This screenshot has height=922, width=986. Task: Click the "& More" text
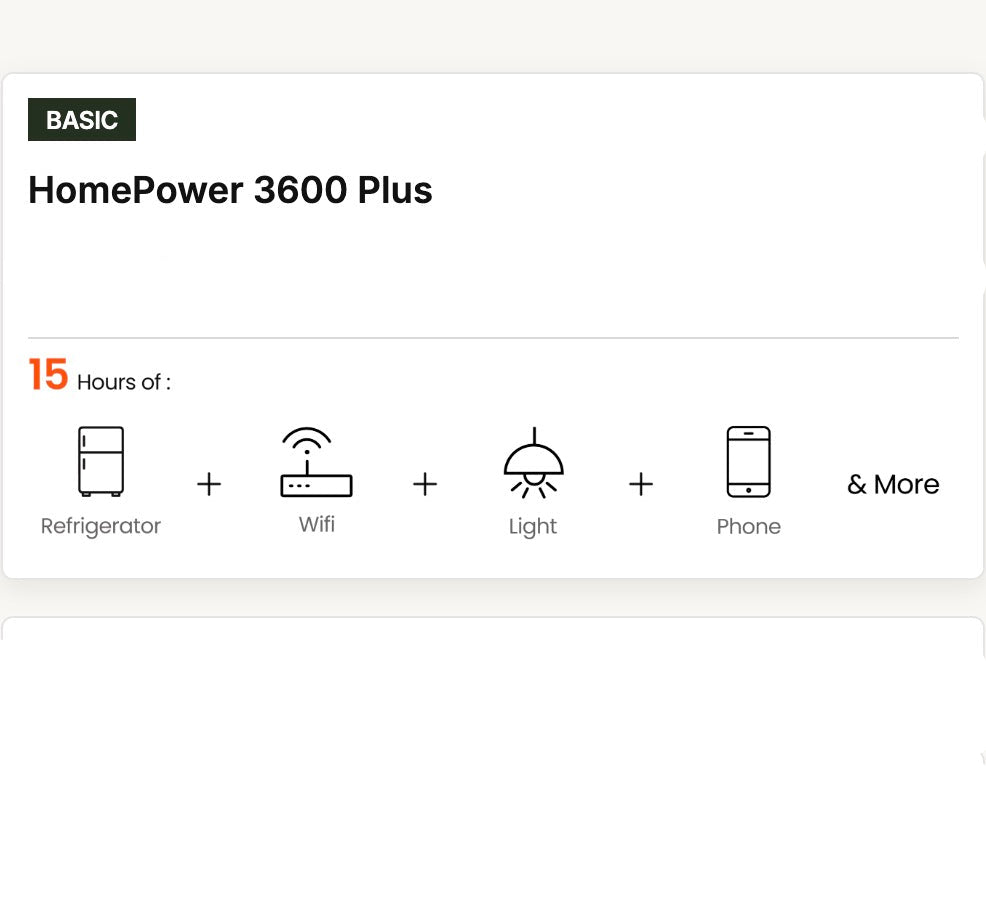click(893, 485)
